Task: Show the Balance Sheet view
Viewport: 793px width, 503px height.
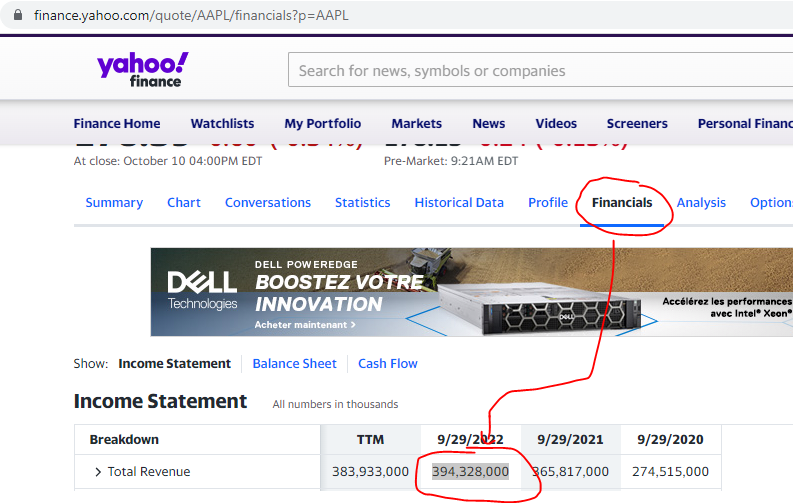Action: click(x=294, y=363)
